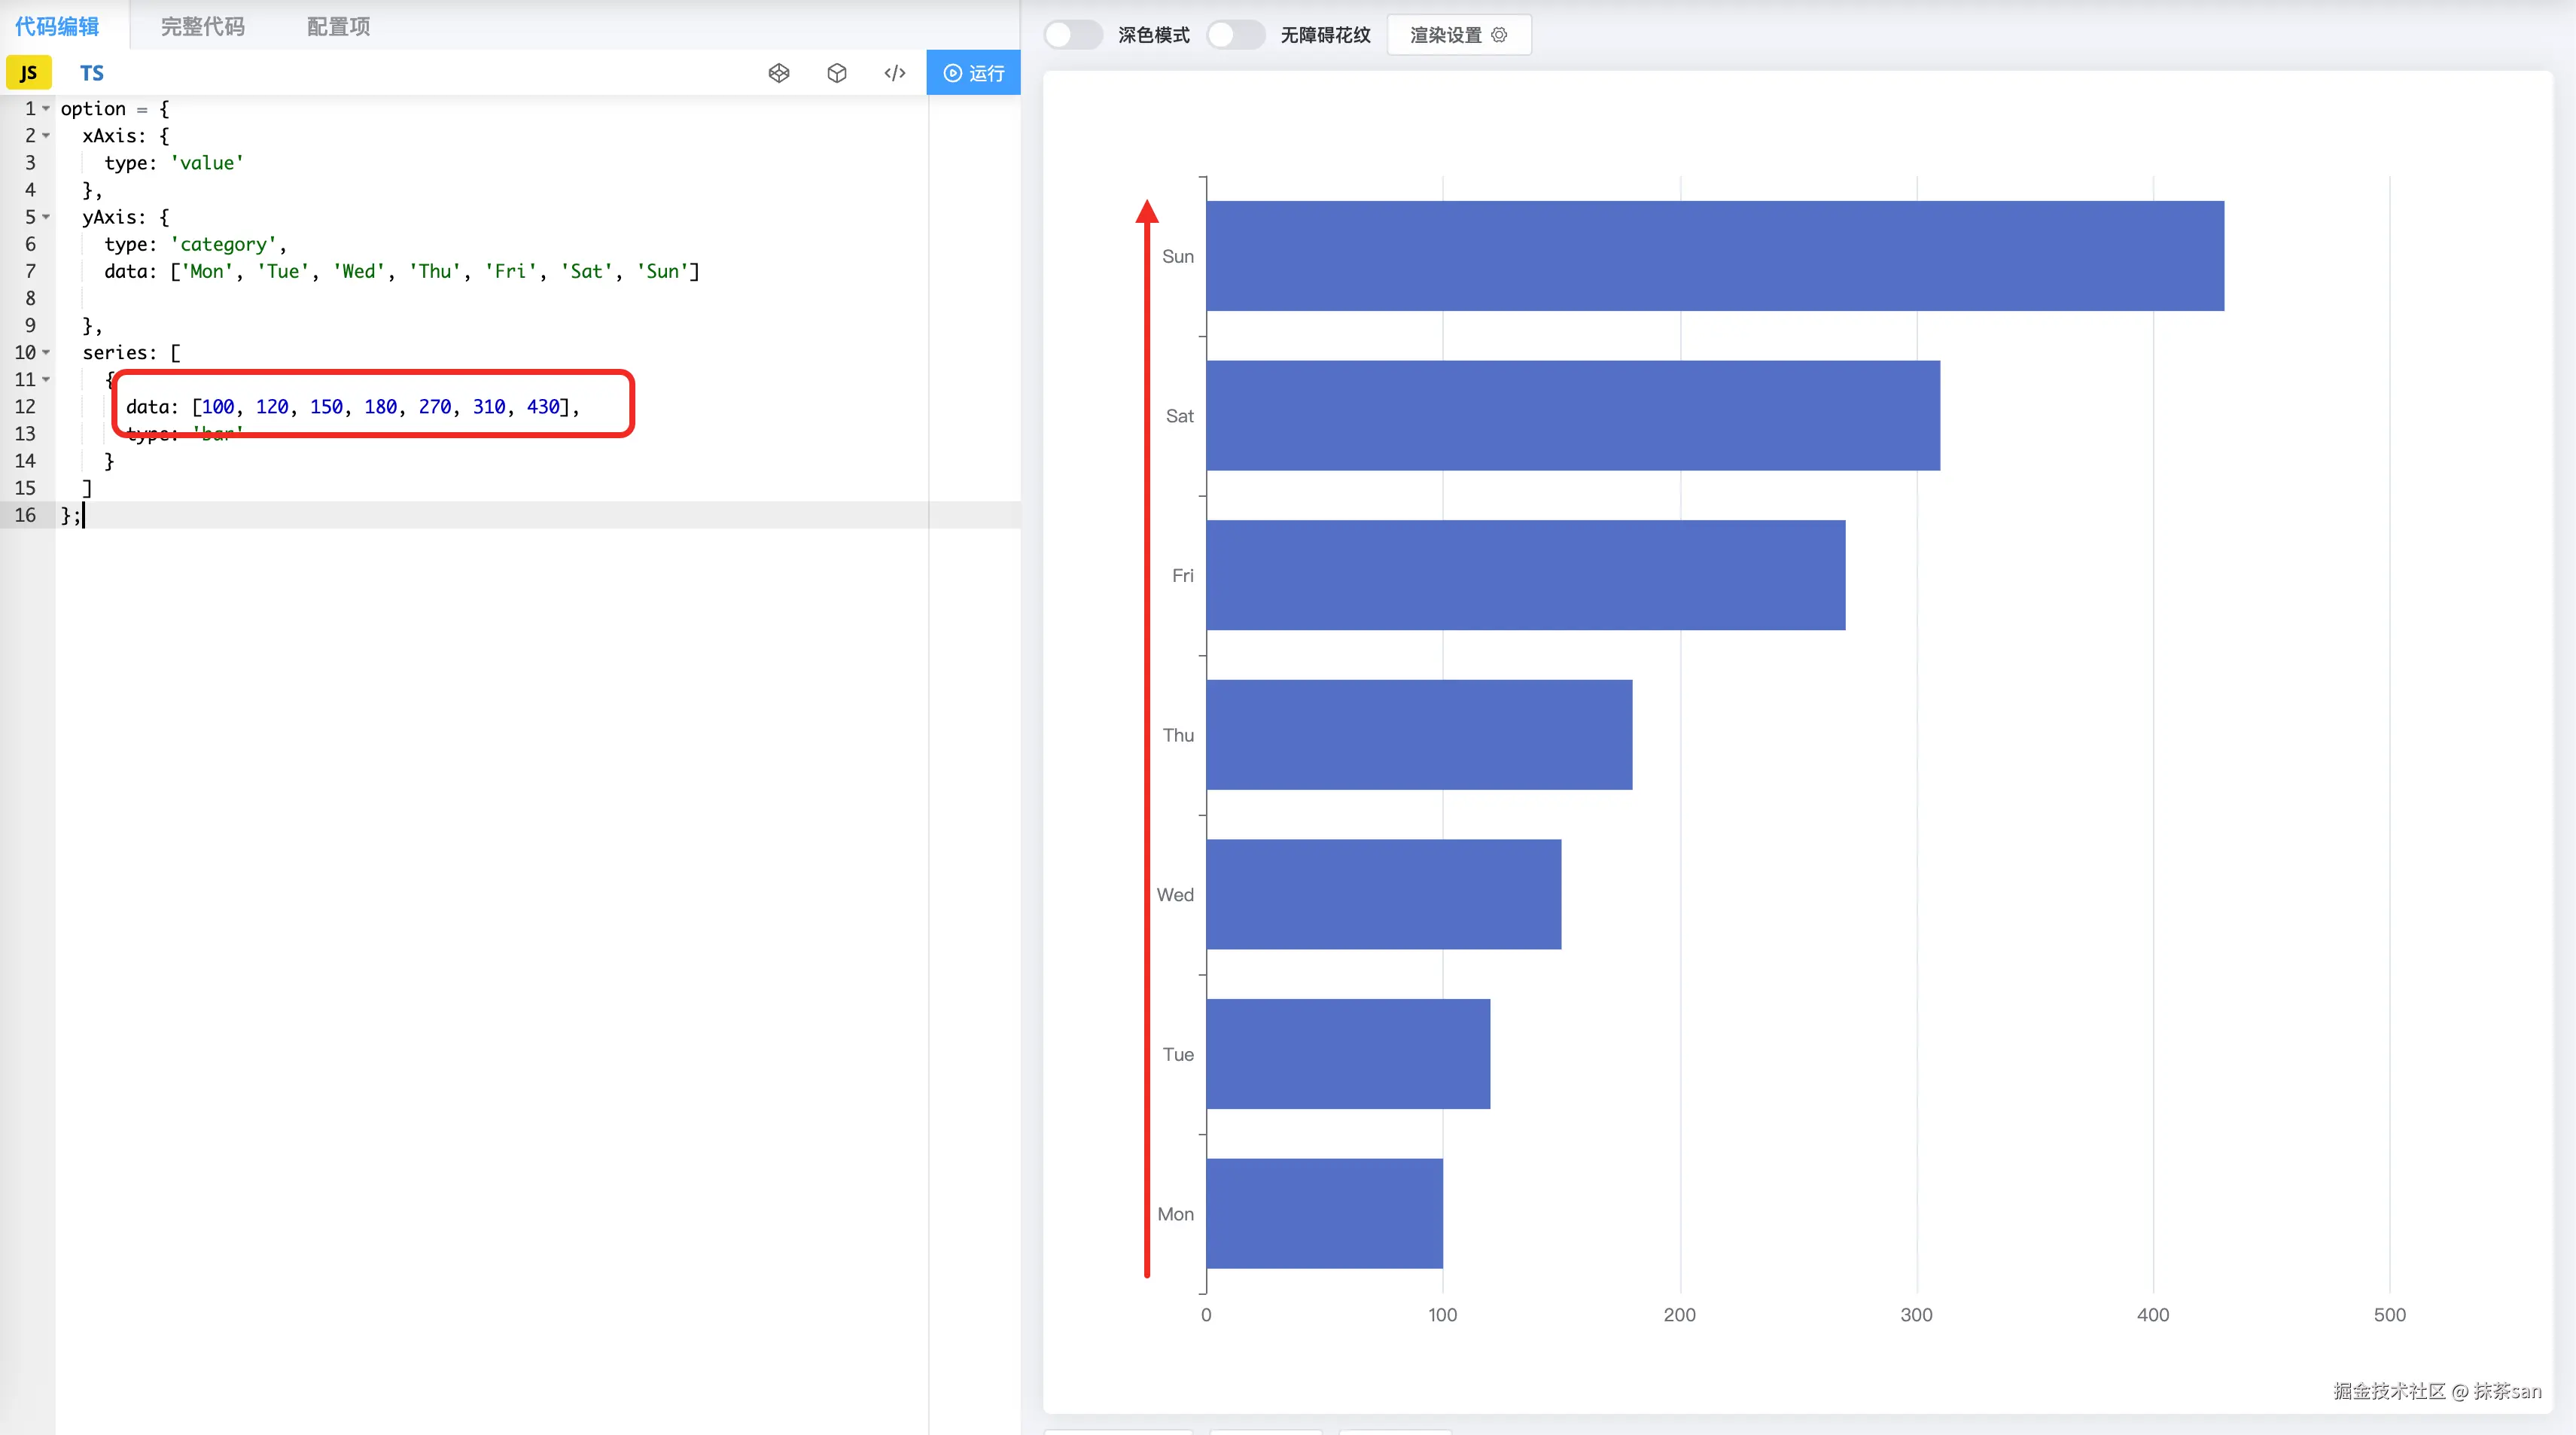This screenshot has width=2576, height=1435.
Task: Select the 代码编辑 tab
Action: [57, 27]
